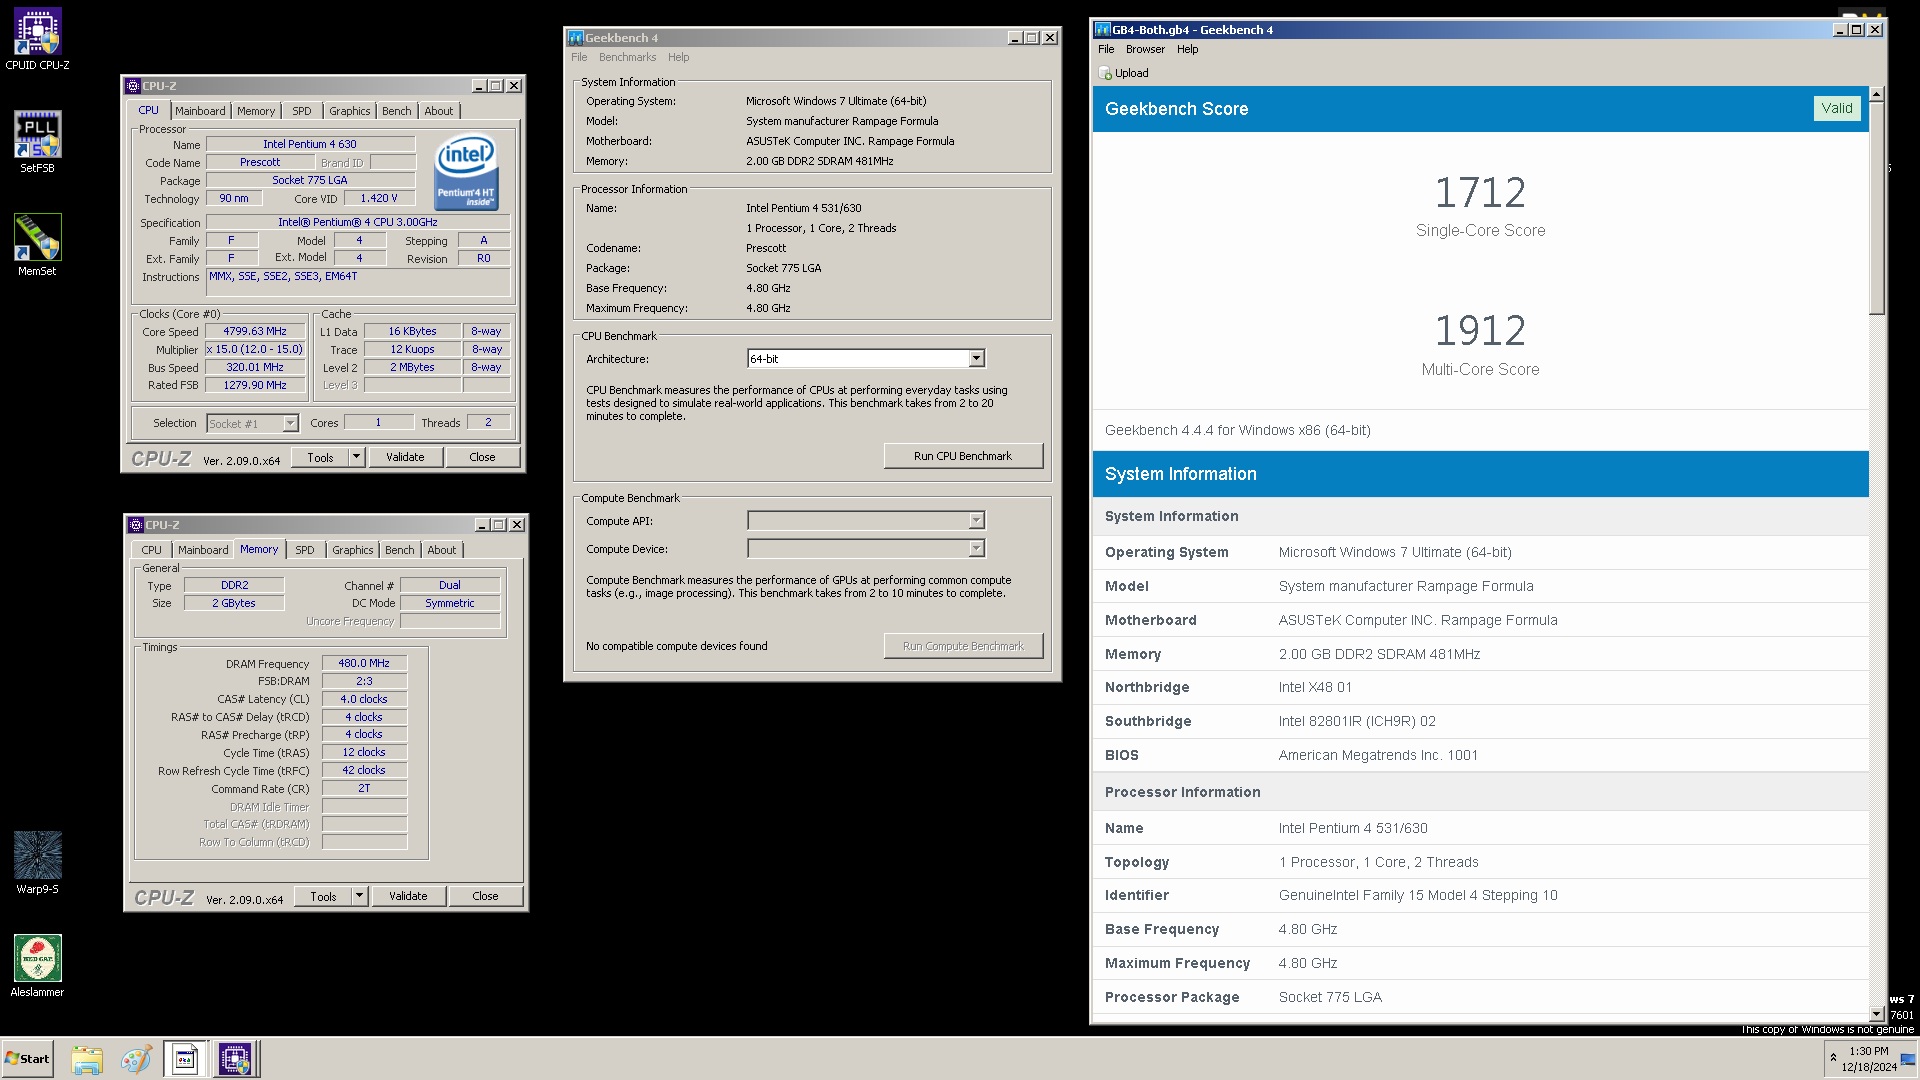The height and width of the screenshot is (1080, 1920).
Task: Click the 1712 Single-Core Score
Action: (x=1480, y=192)
